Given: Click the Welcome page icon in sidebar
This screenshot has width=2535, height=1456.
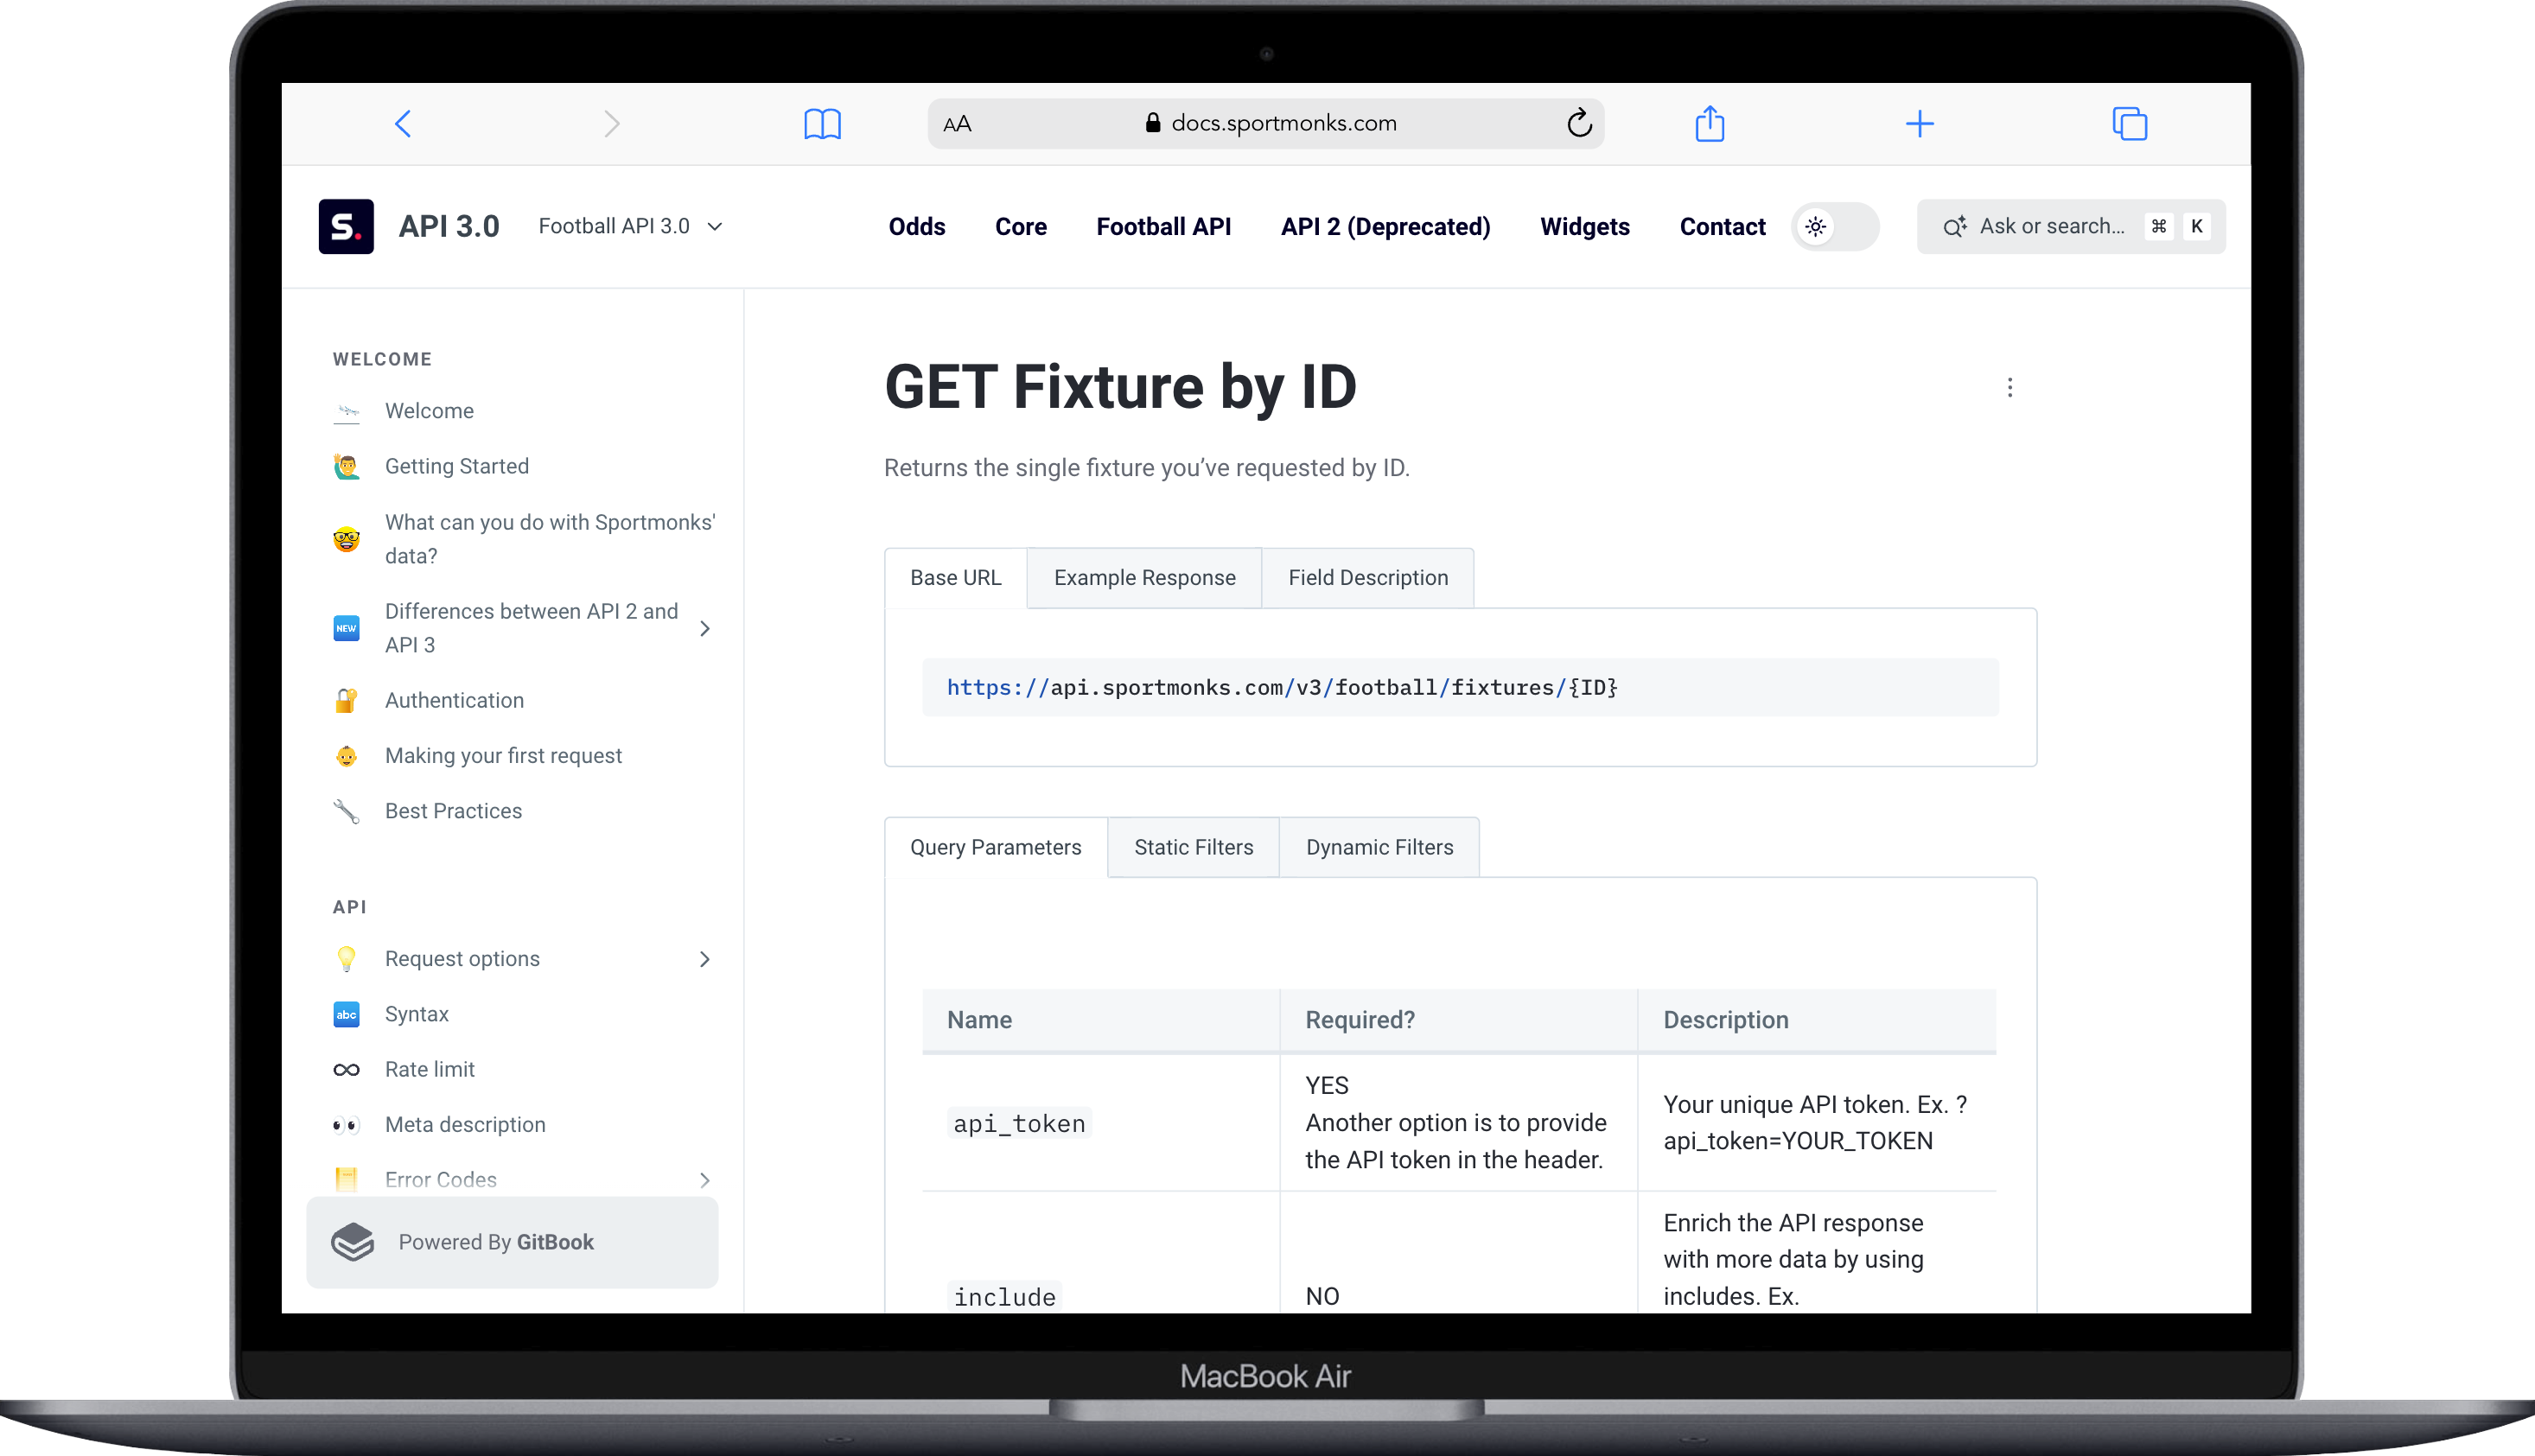Looking at the screenshot, I should 346,411.
